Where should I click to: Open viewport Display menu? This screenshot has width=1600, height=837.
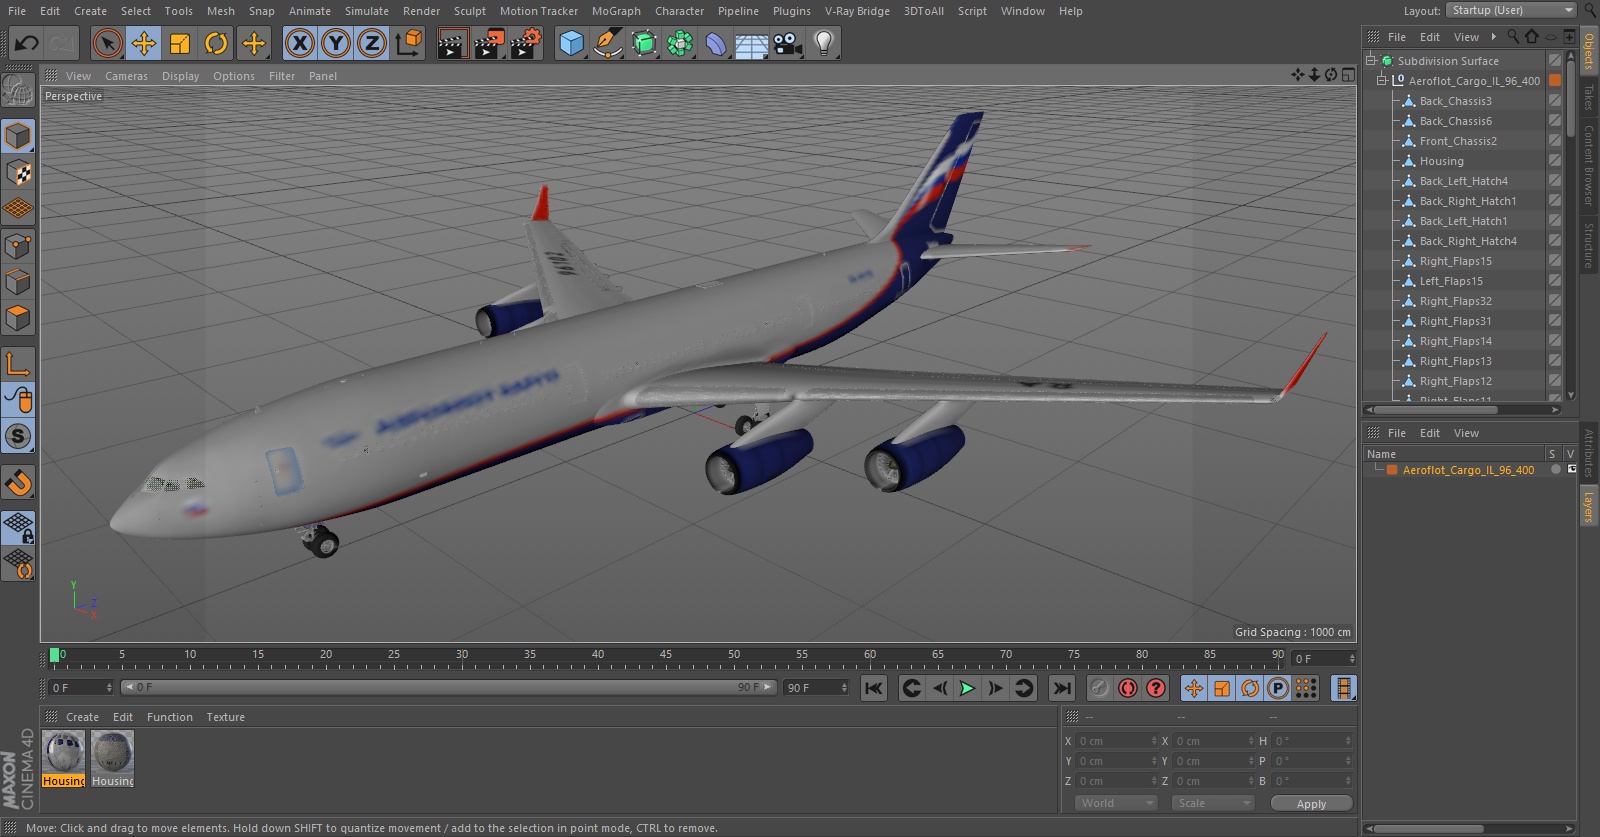coord(180,76)
